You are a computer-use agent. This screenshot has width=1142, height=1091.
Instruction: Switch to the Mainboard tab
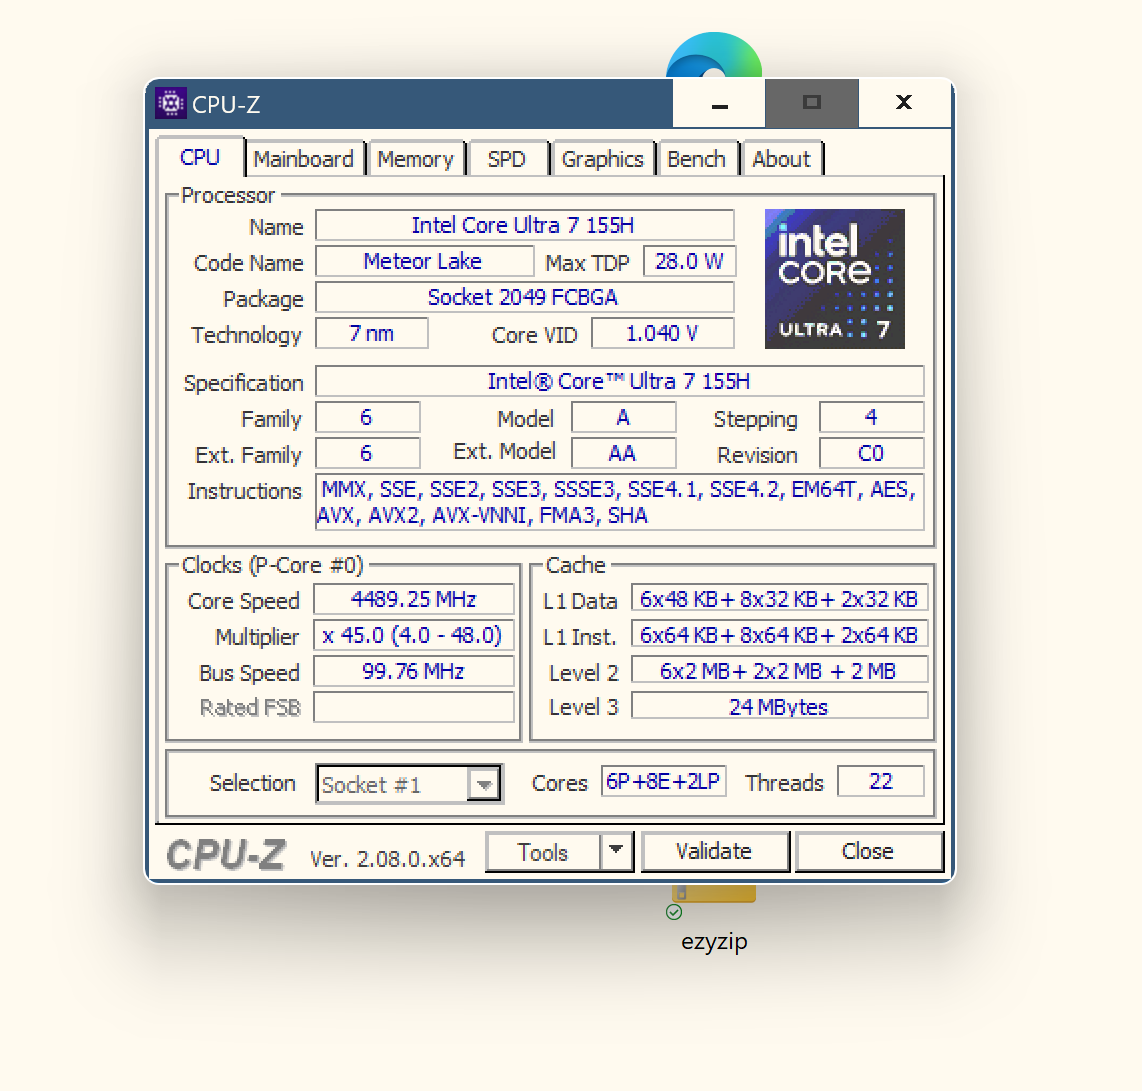pyautogui.click(x=304, y=159)
